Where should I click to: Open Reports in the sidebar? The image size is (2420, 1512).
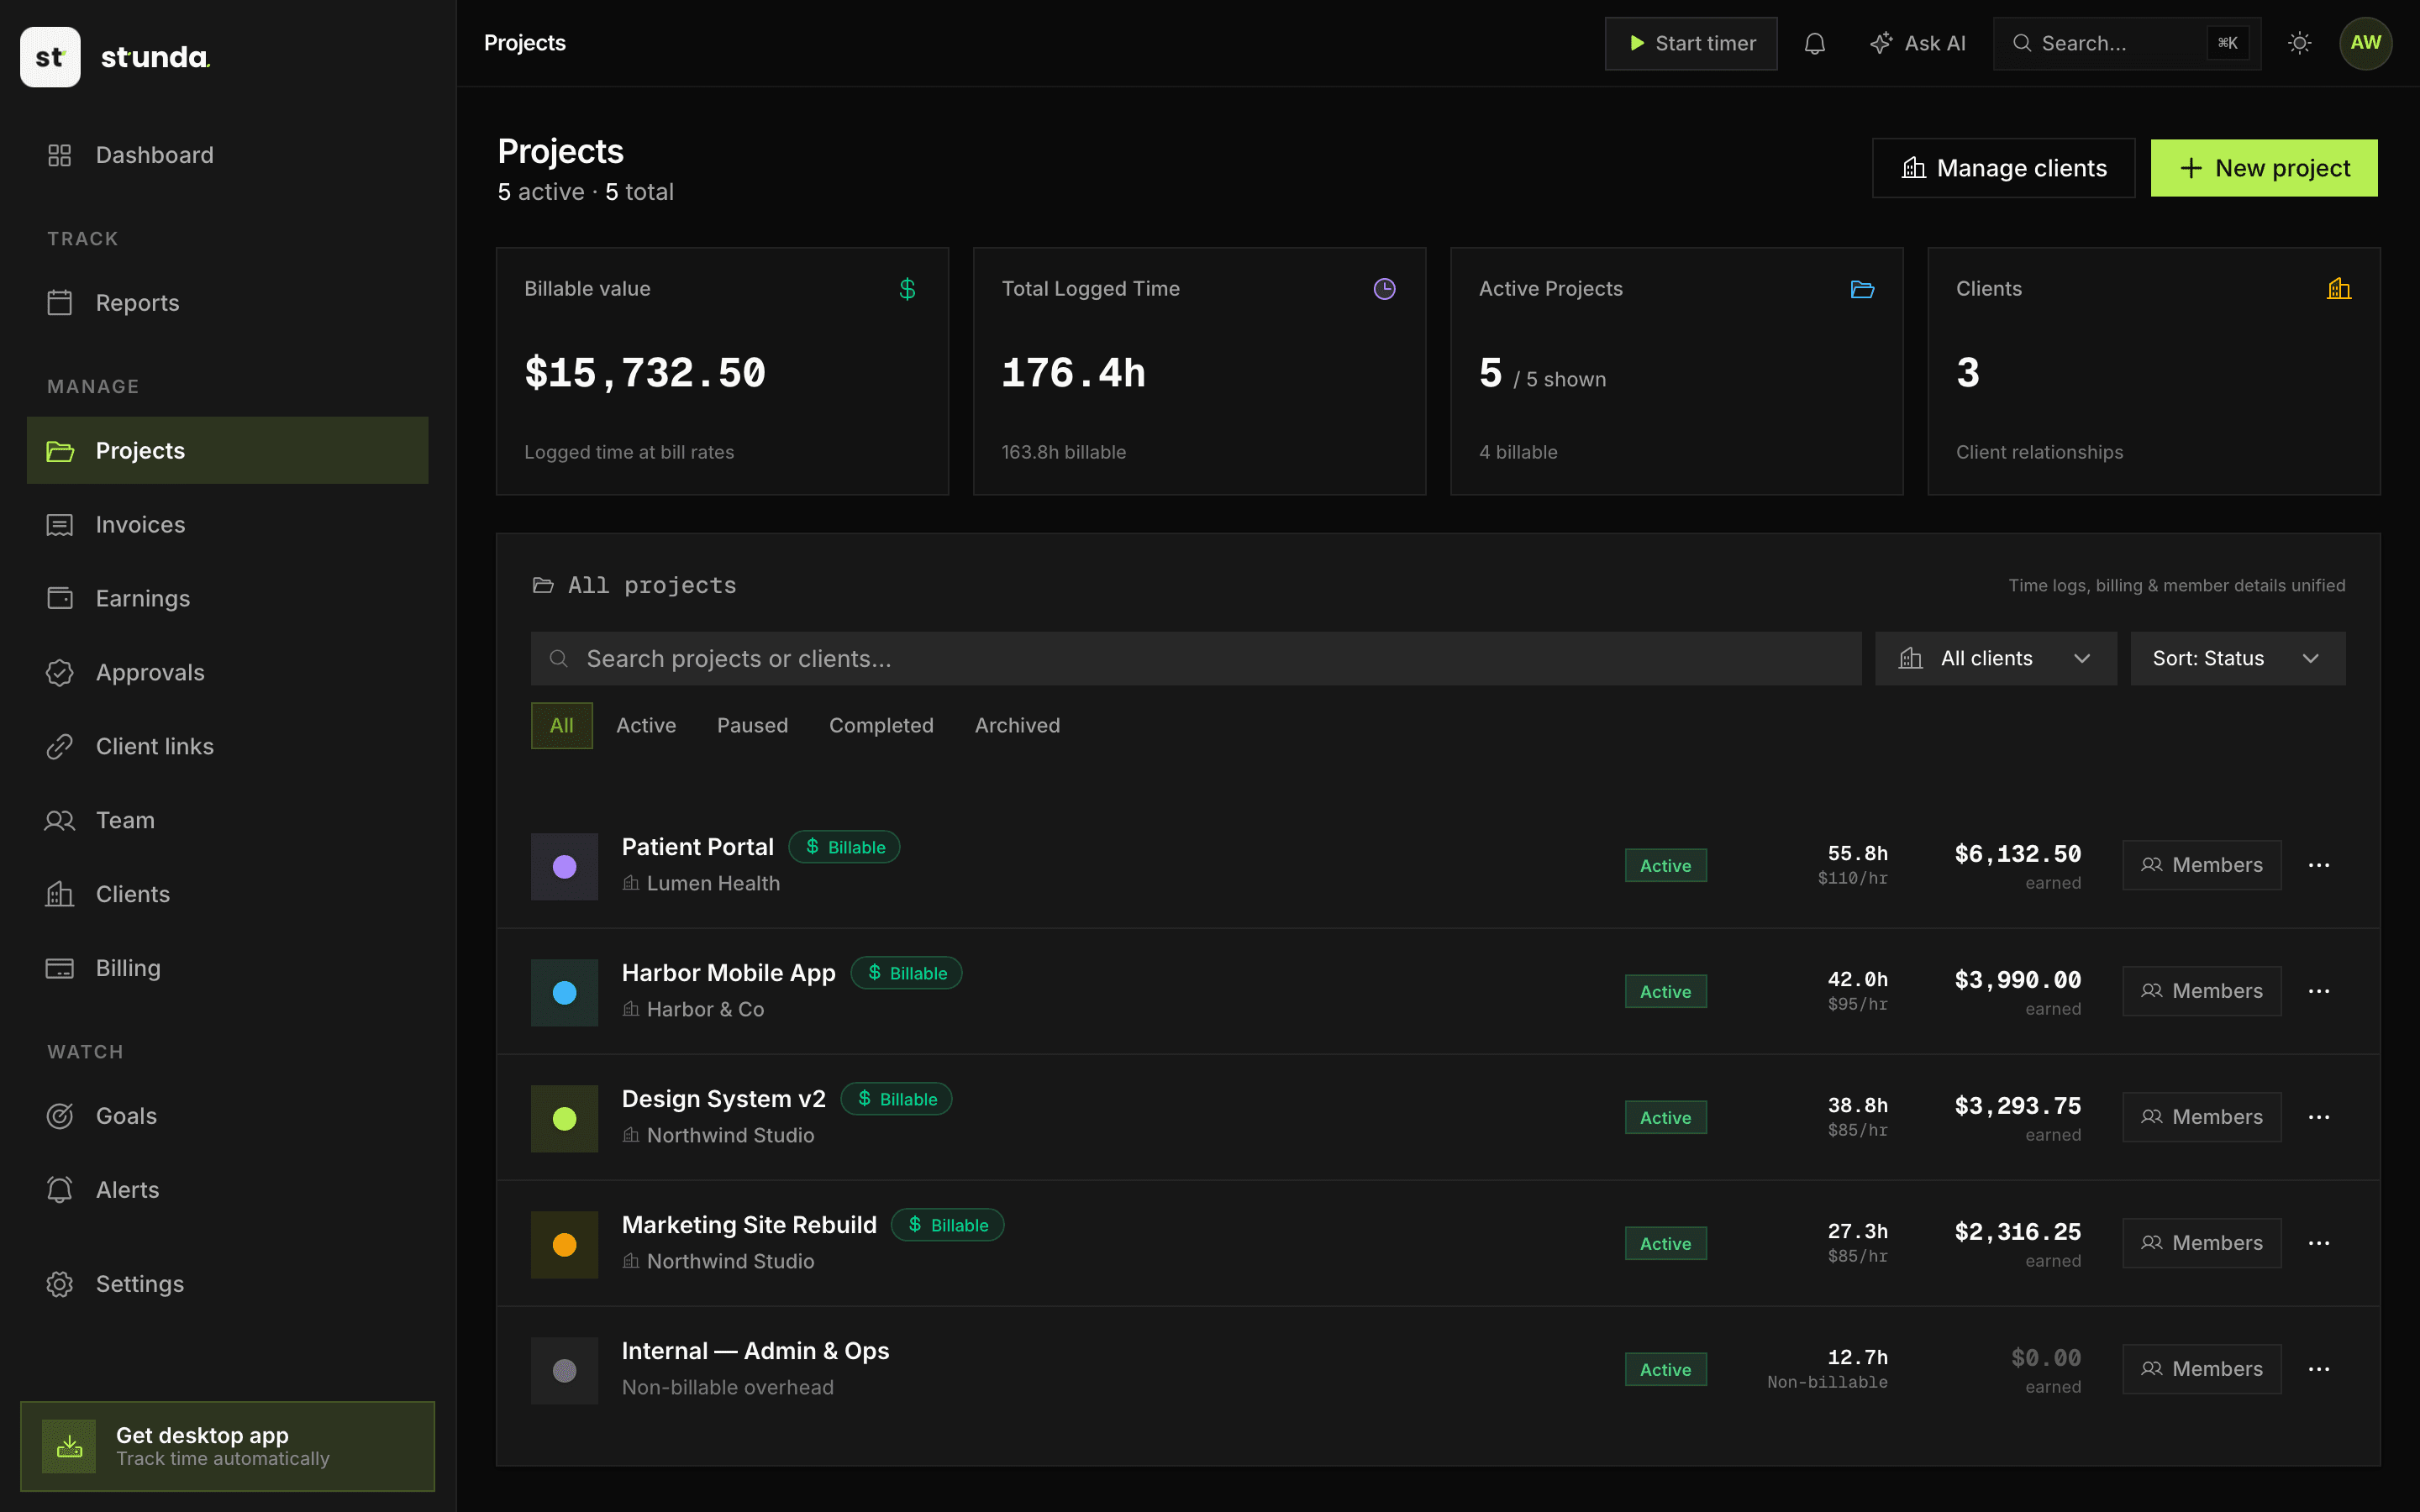227,303
